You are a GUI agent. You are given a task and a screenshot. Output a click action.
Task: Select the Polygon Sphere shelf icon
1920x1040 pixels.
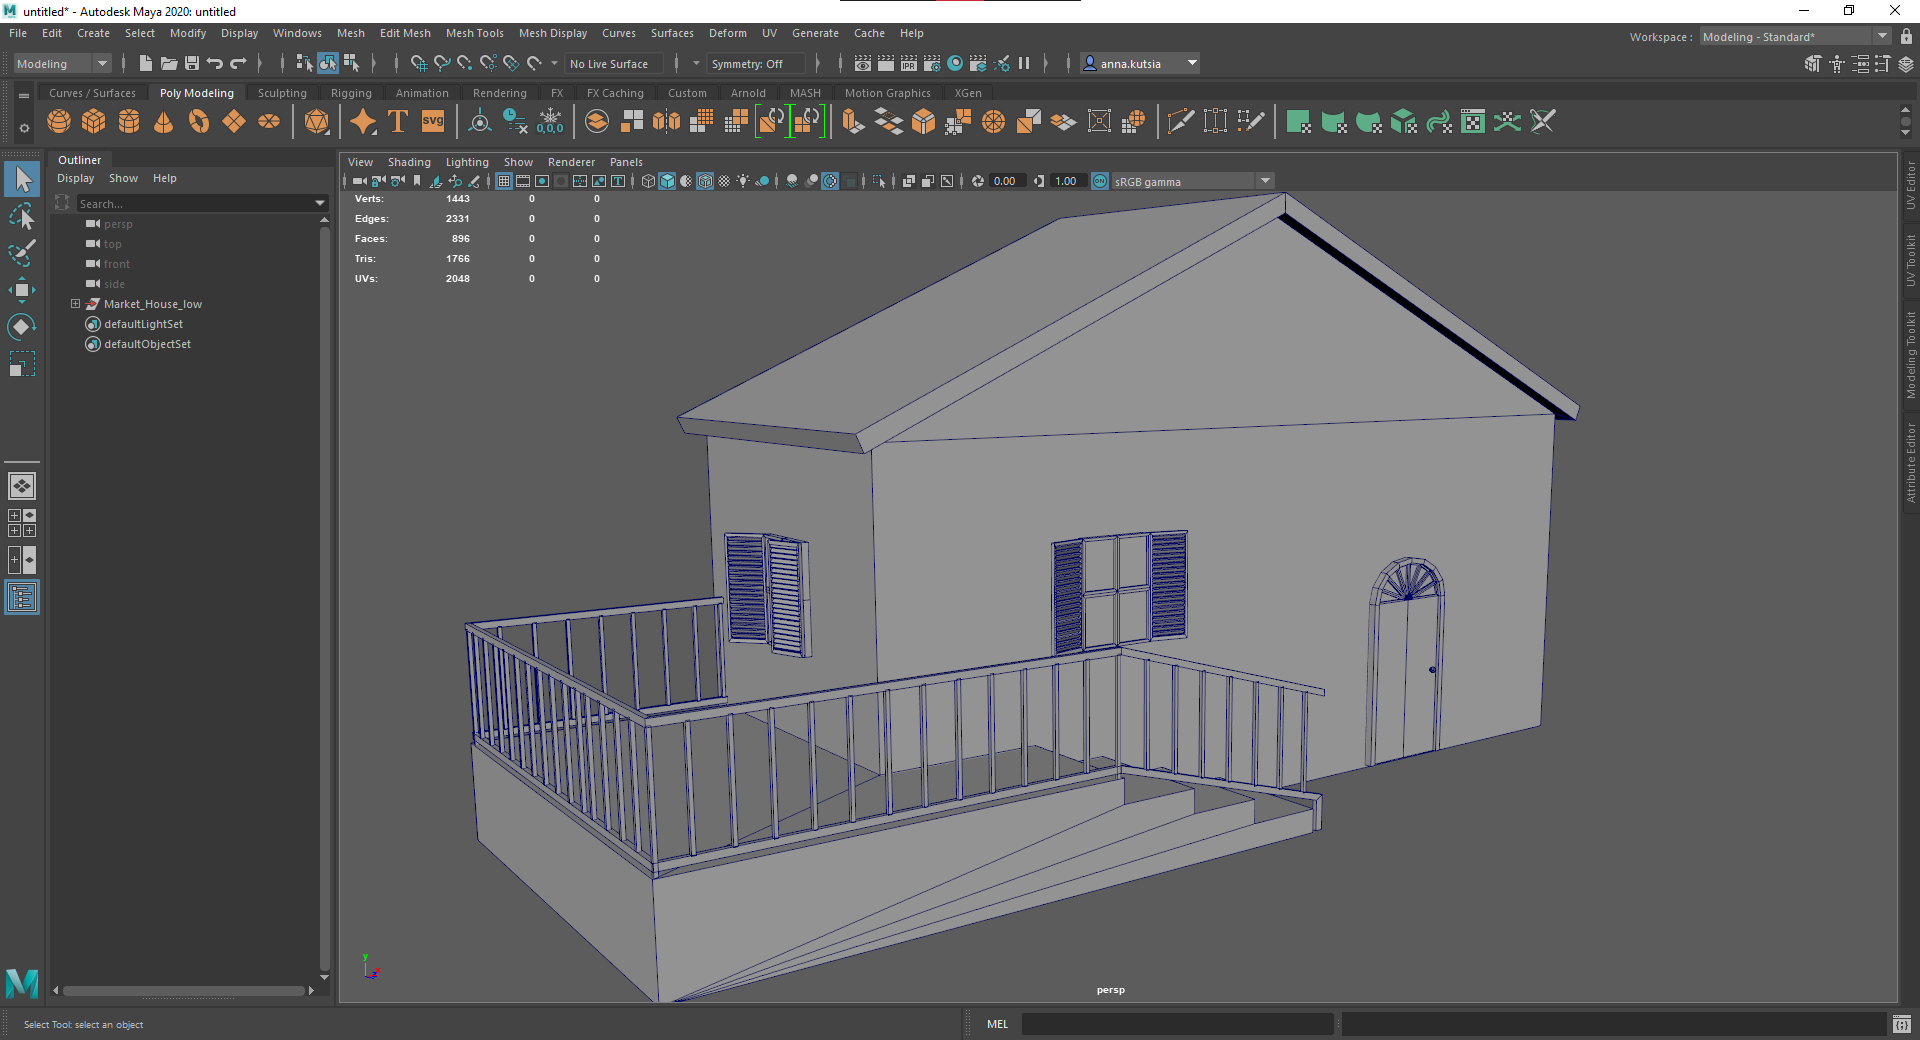[x=59, y=122]
